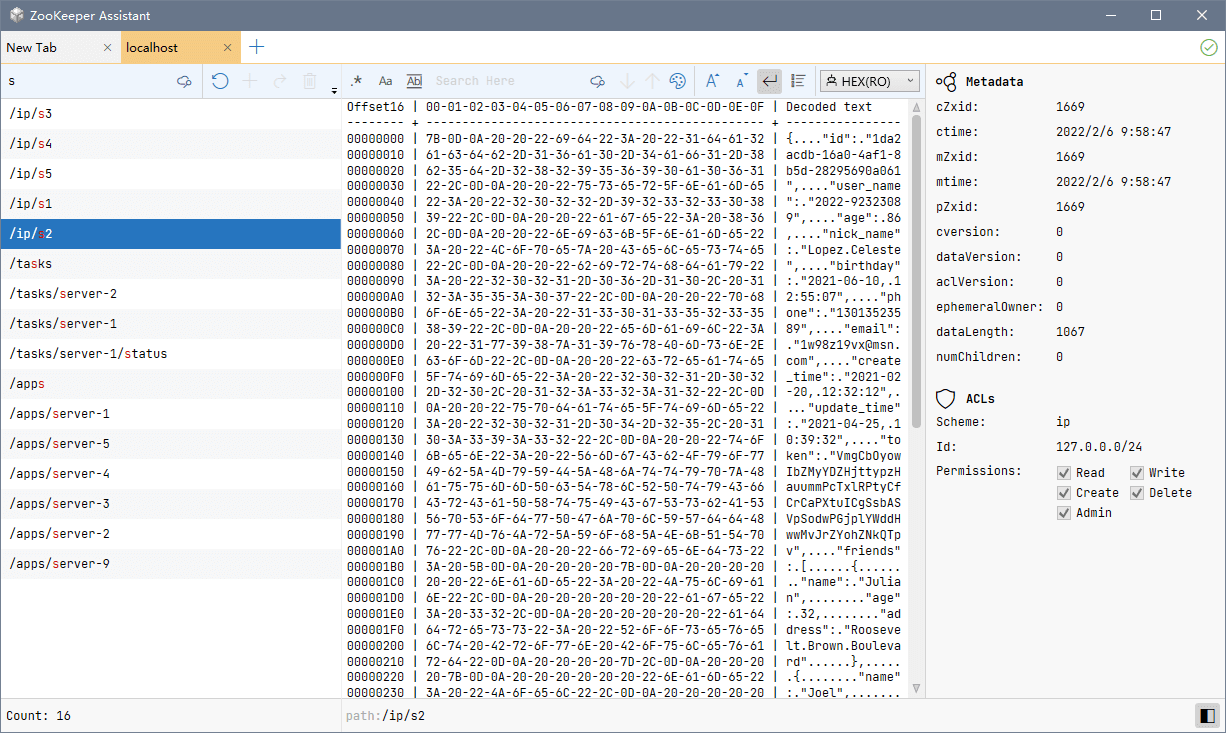Increase font size in data viewer
1226x733 pixels.
pyautogui.click(x=712, y=81)
